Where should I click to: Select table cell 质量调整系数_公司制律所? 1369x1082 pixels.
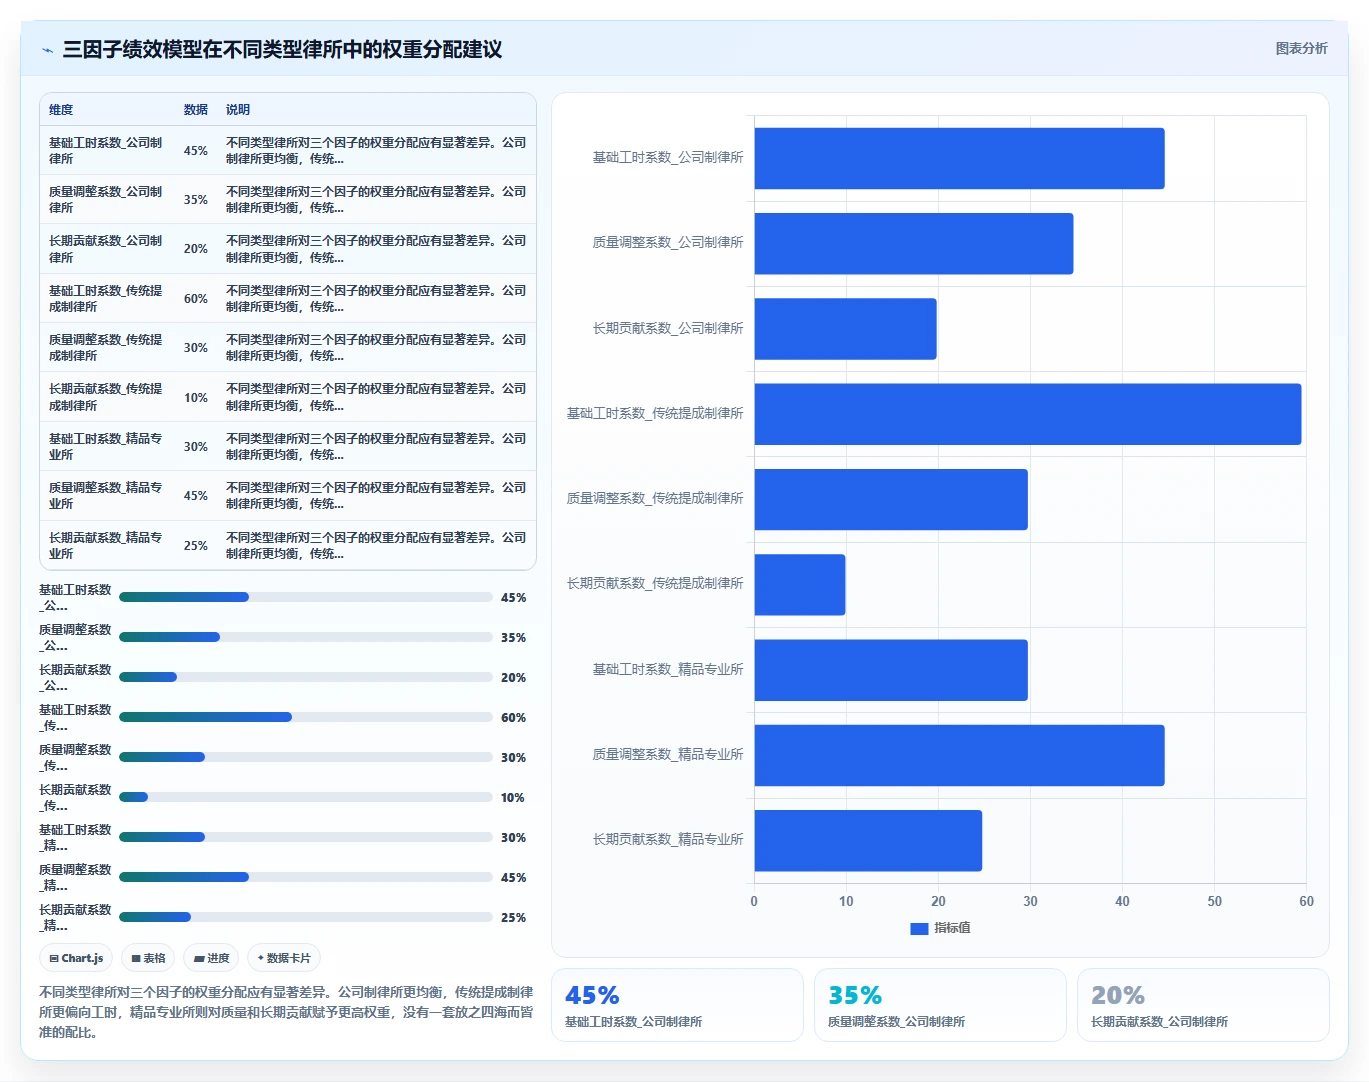(106, 200)
